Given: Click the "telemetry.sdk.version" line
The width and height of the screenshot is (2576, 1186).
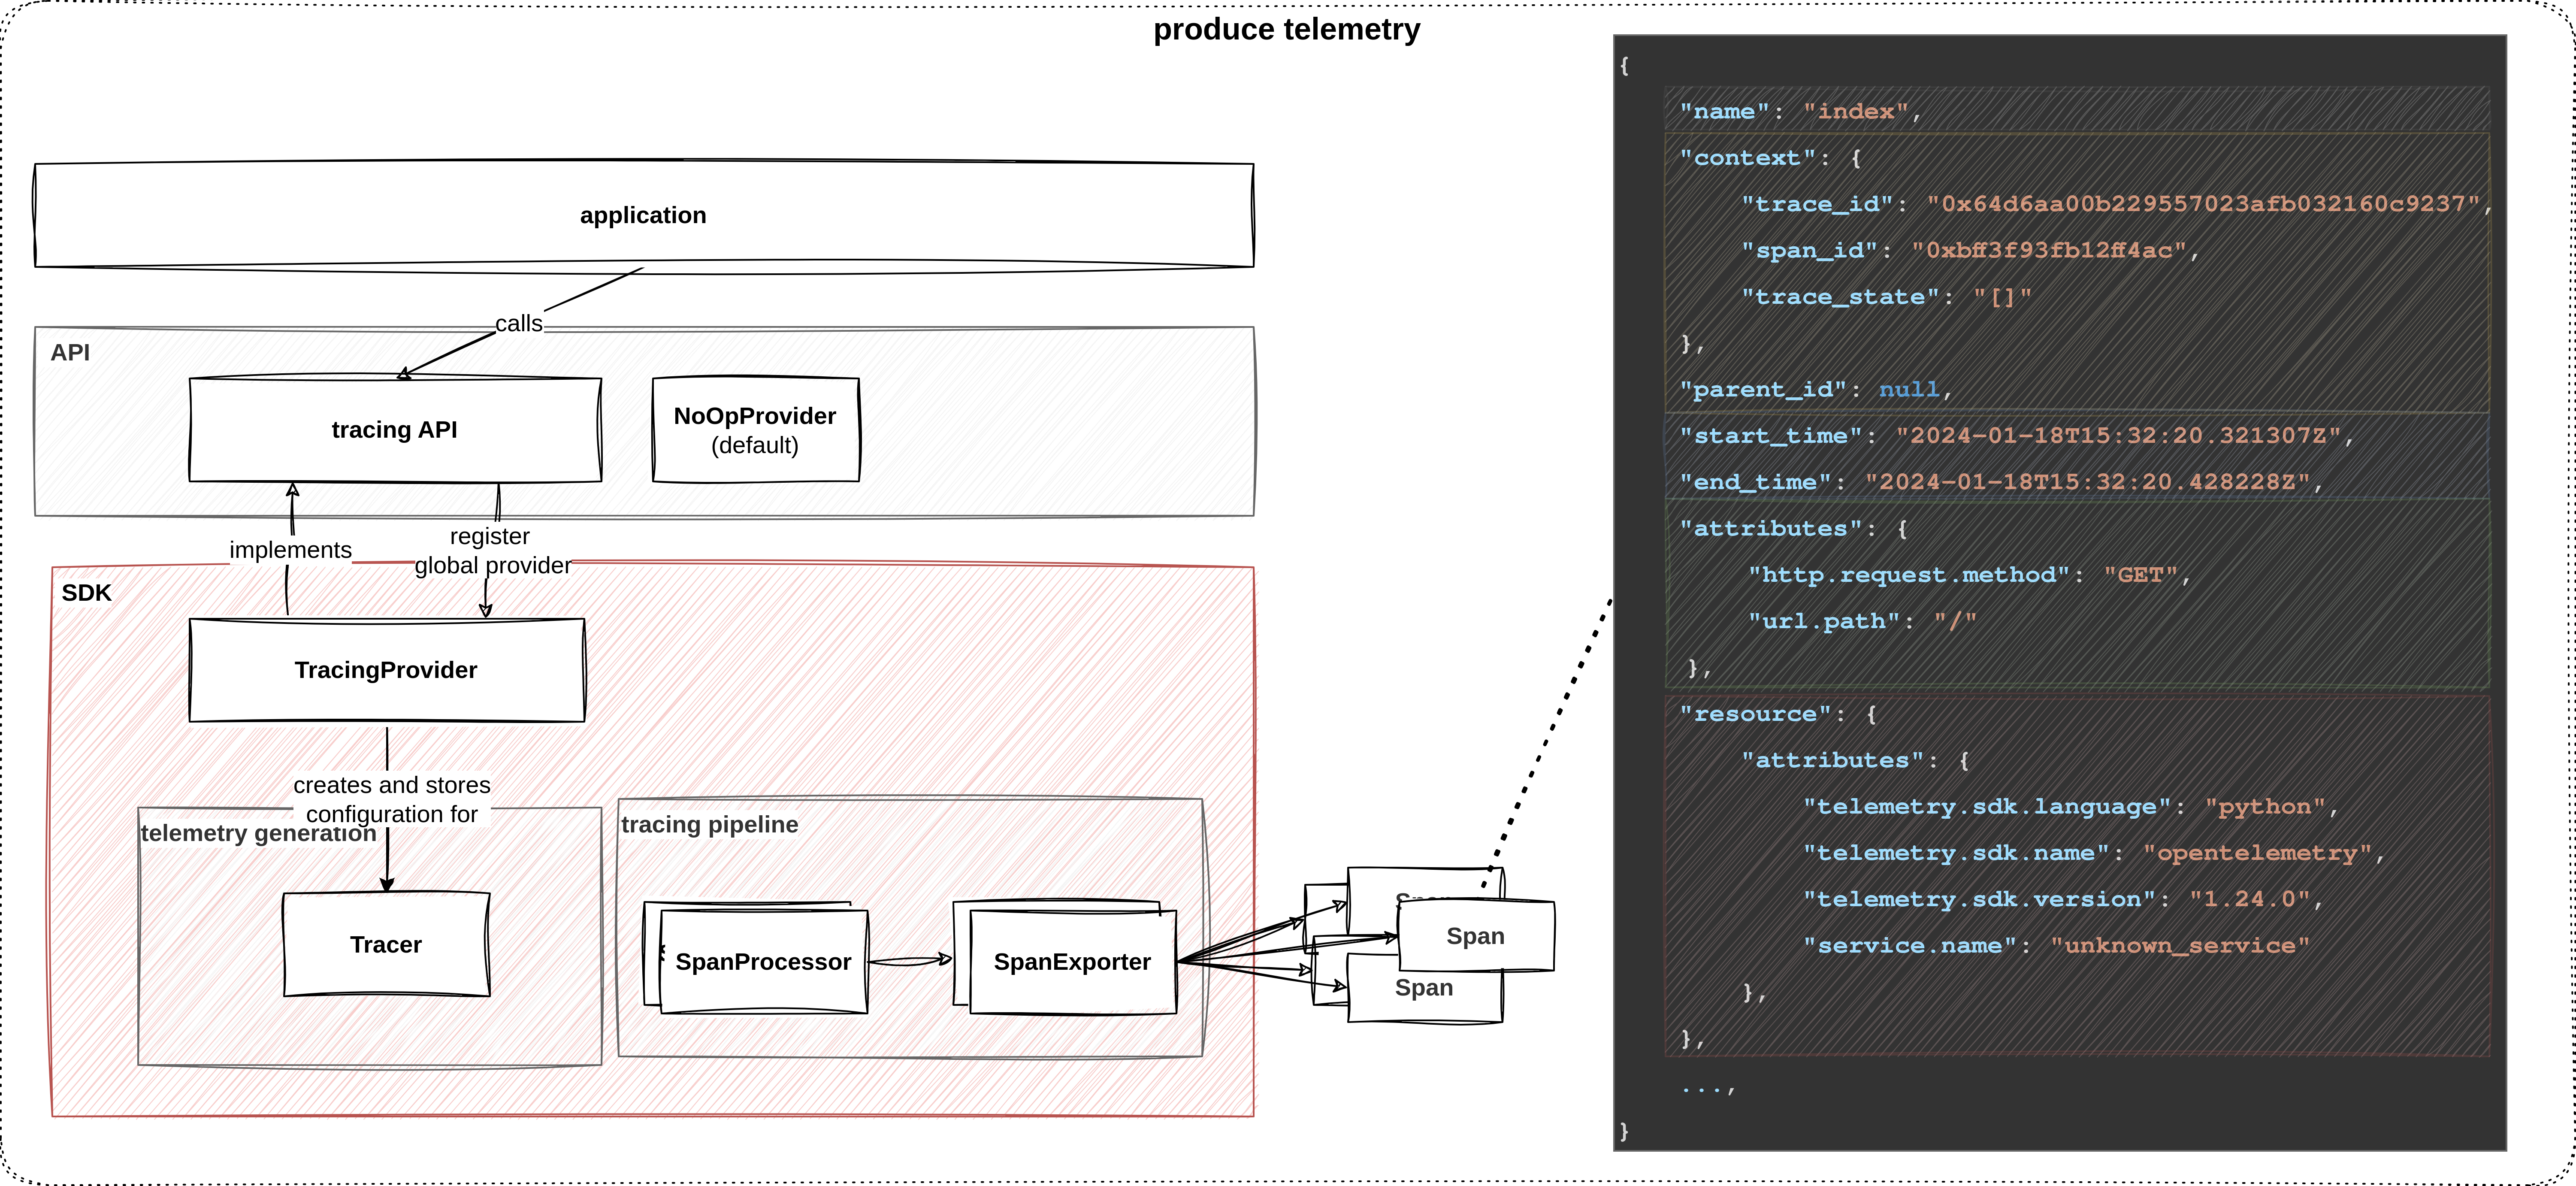Looking at the screenshot, I should pos(2063,899).
